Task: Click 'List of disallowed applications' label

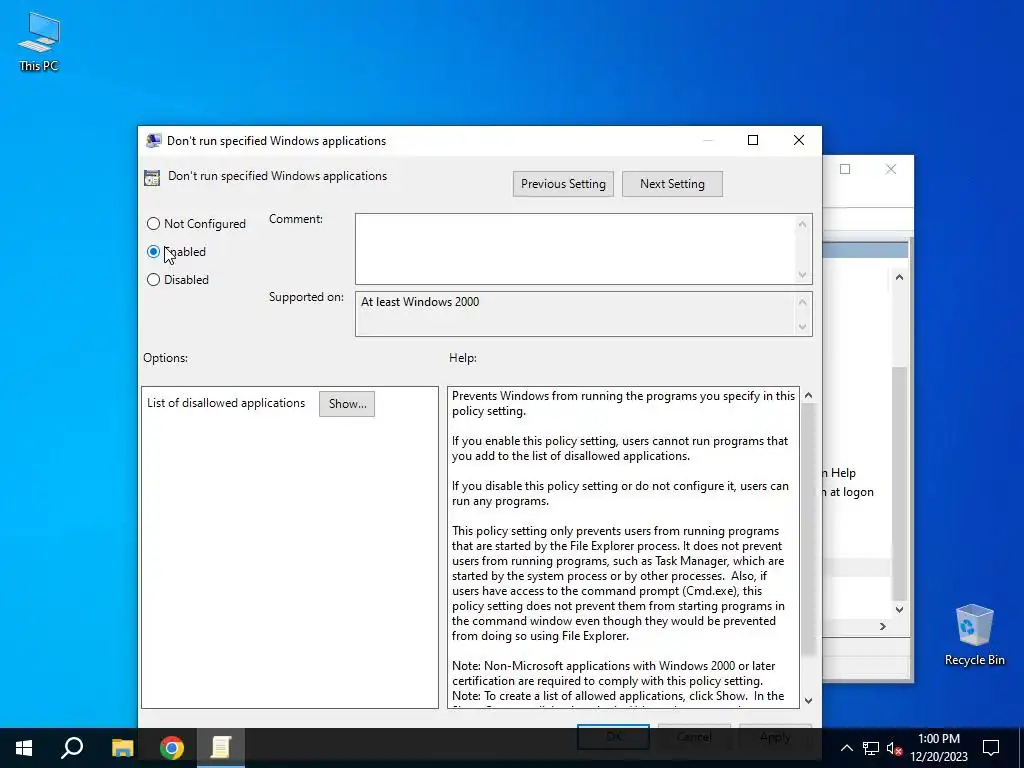Action: [x=226, y=403]
